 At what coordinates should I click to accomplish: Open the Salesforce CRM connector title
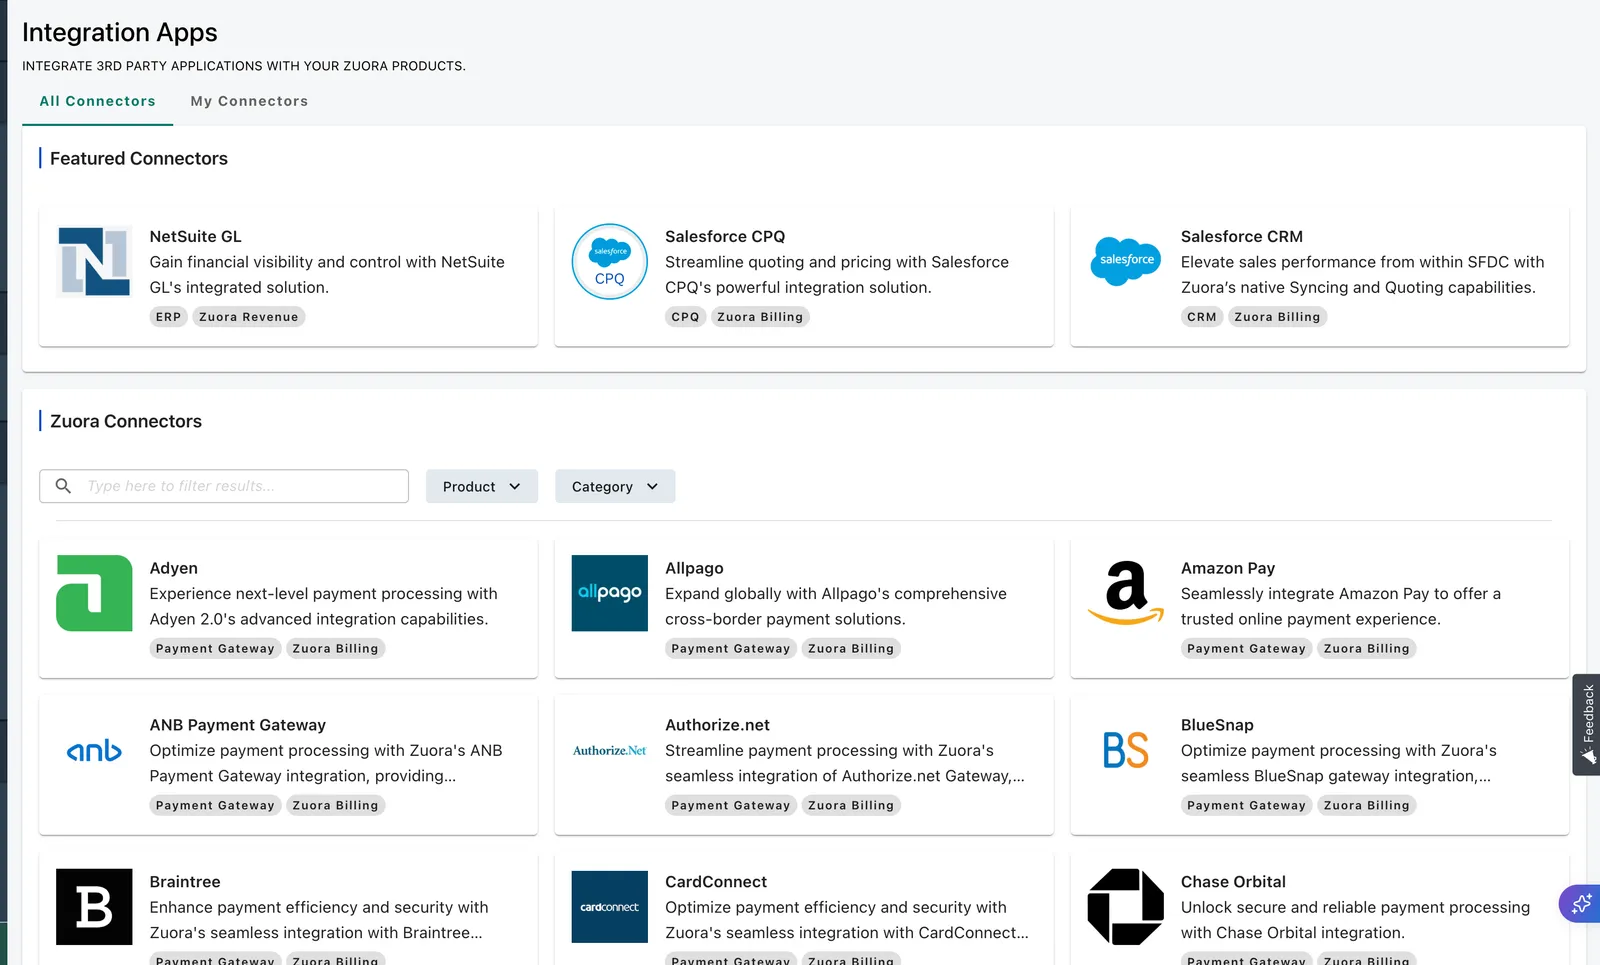coord(1242,236)
